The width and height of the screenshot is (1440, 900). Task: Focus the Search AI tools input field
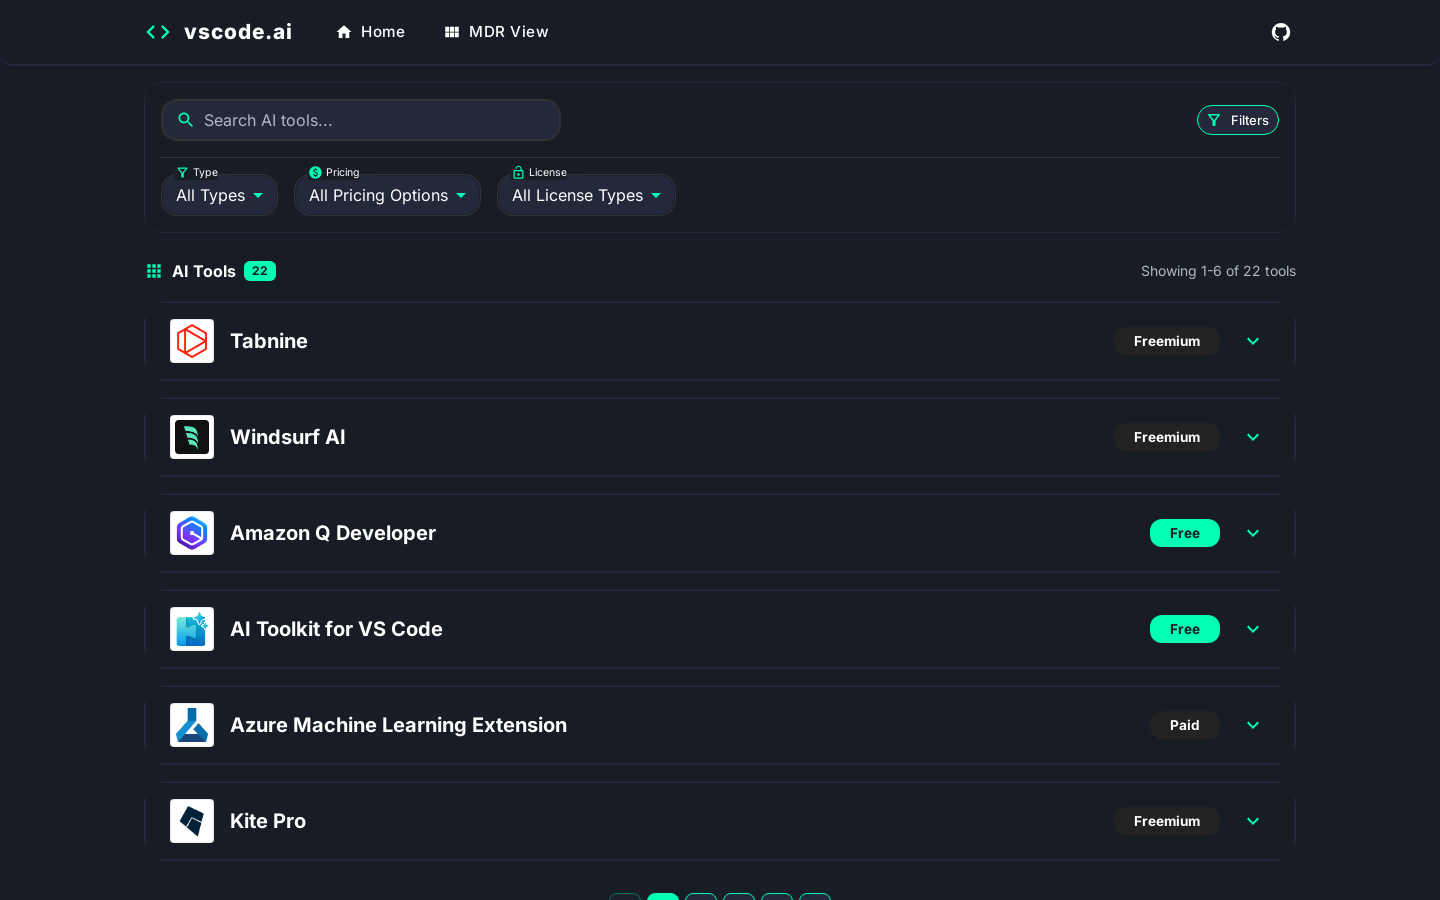pos(361,120)
